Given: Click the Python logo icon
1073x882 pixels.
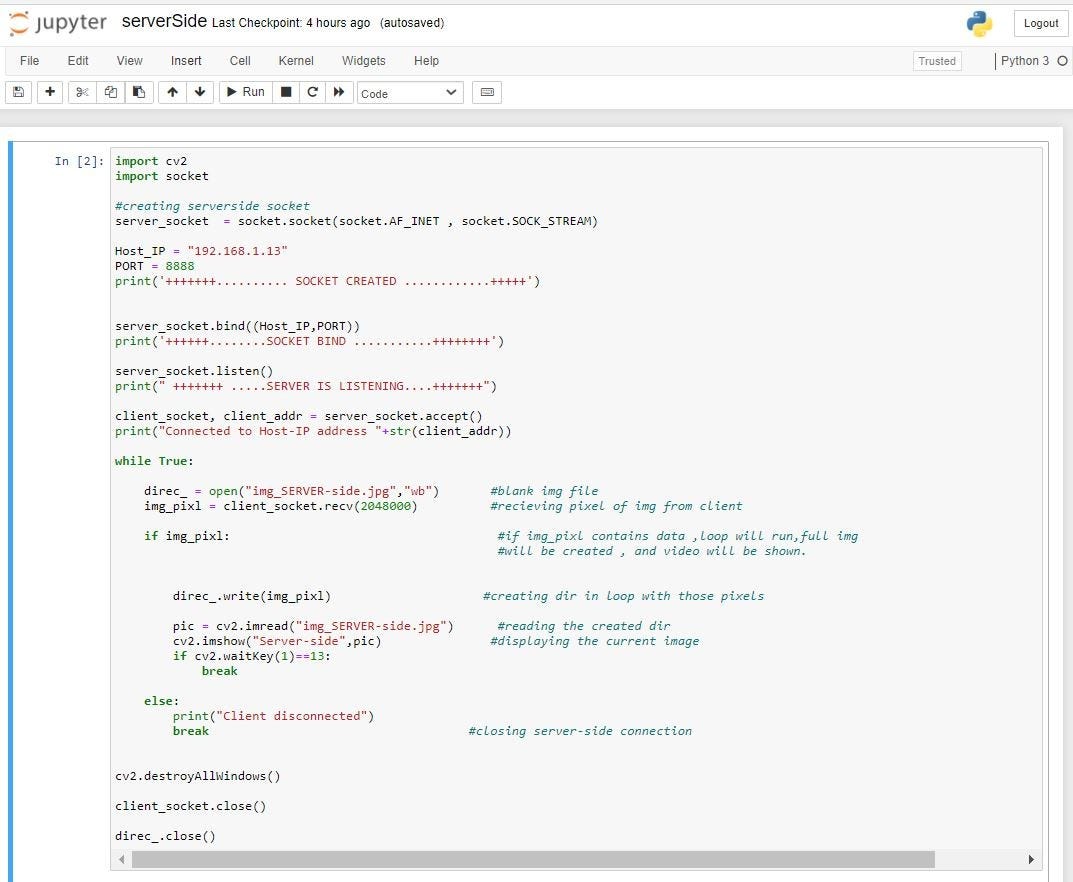Looking at the screenshot, I should click(x=979, y=24).
